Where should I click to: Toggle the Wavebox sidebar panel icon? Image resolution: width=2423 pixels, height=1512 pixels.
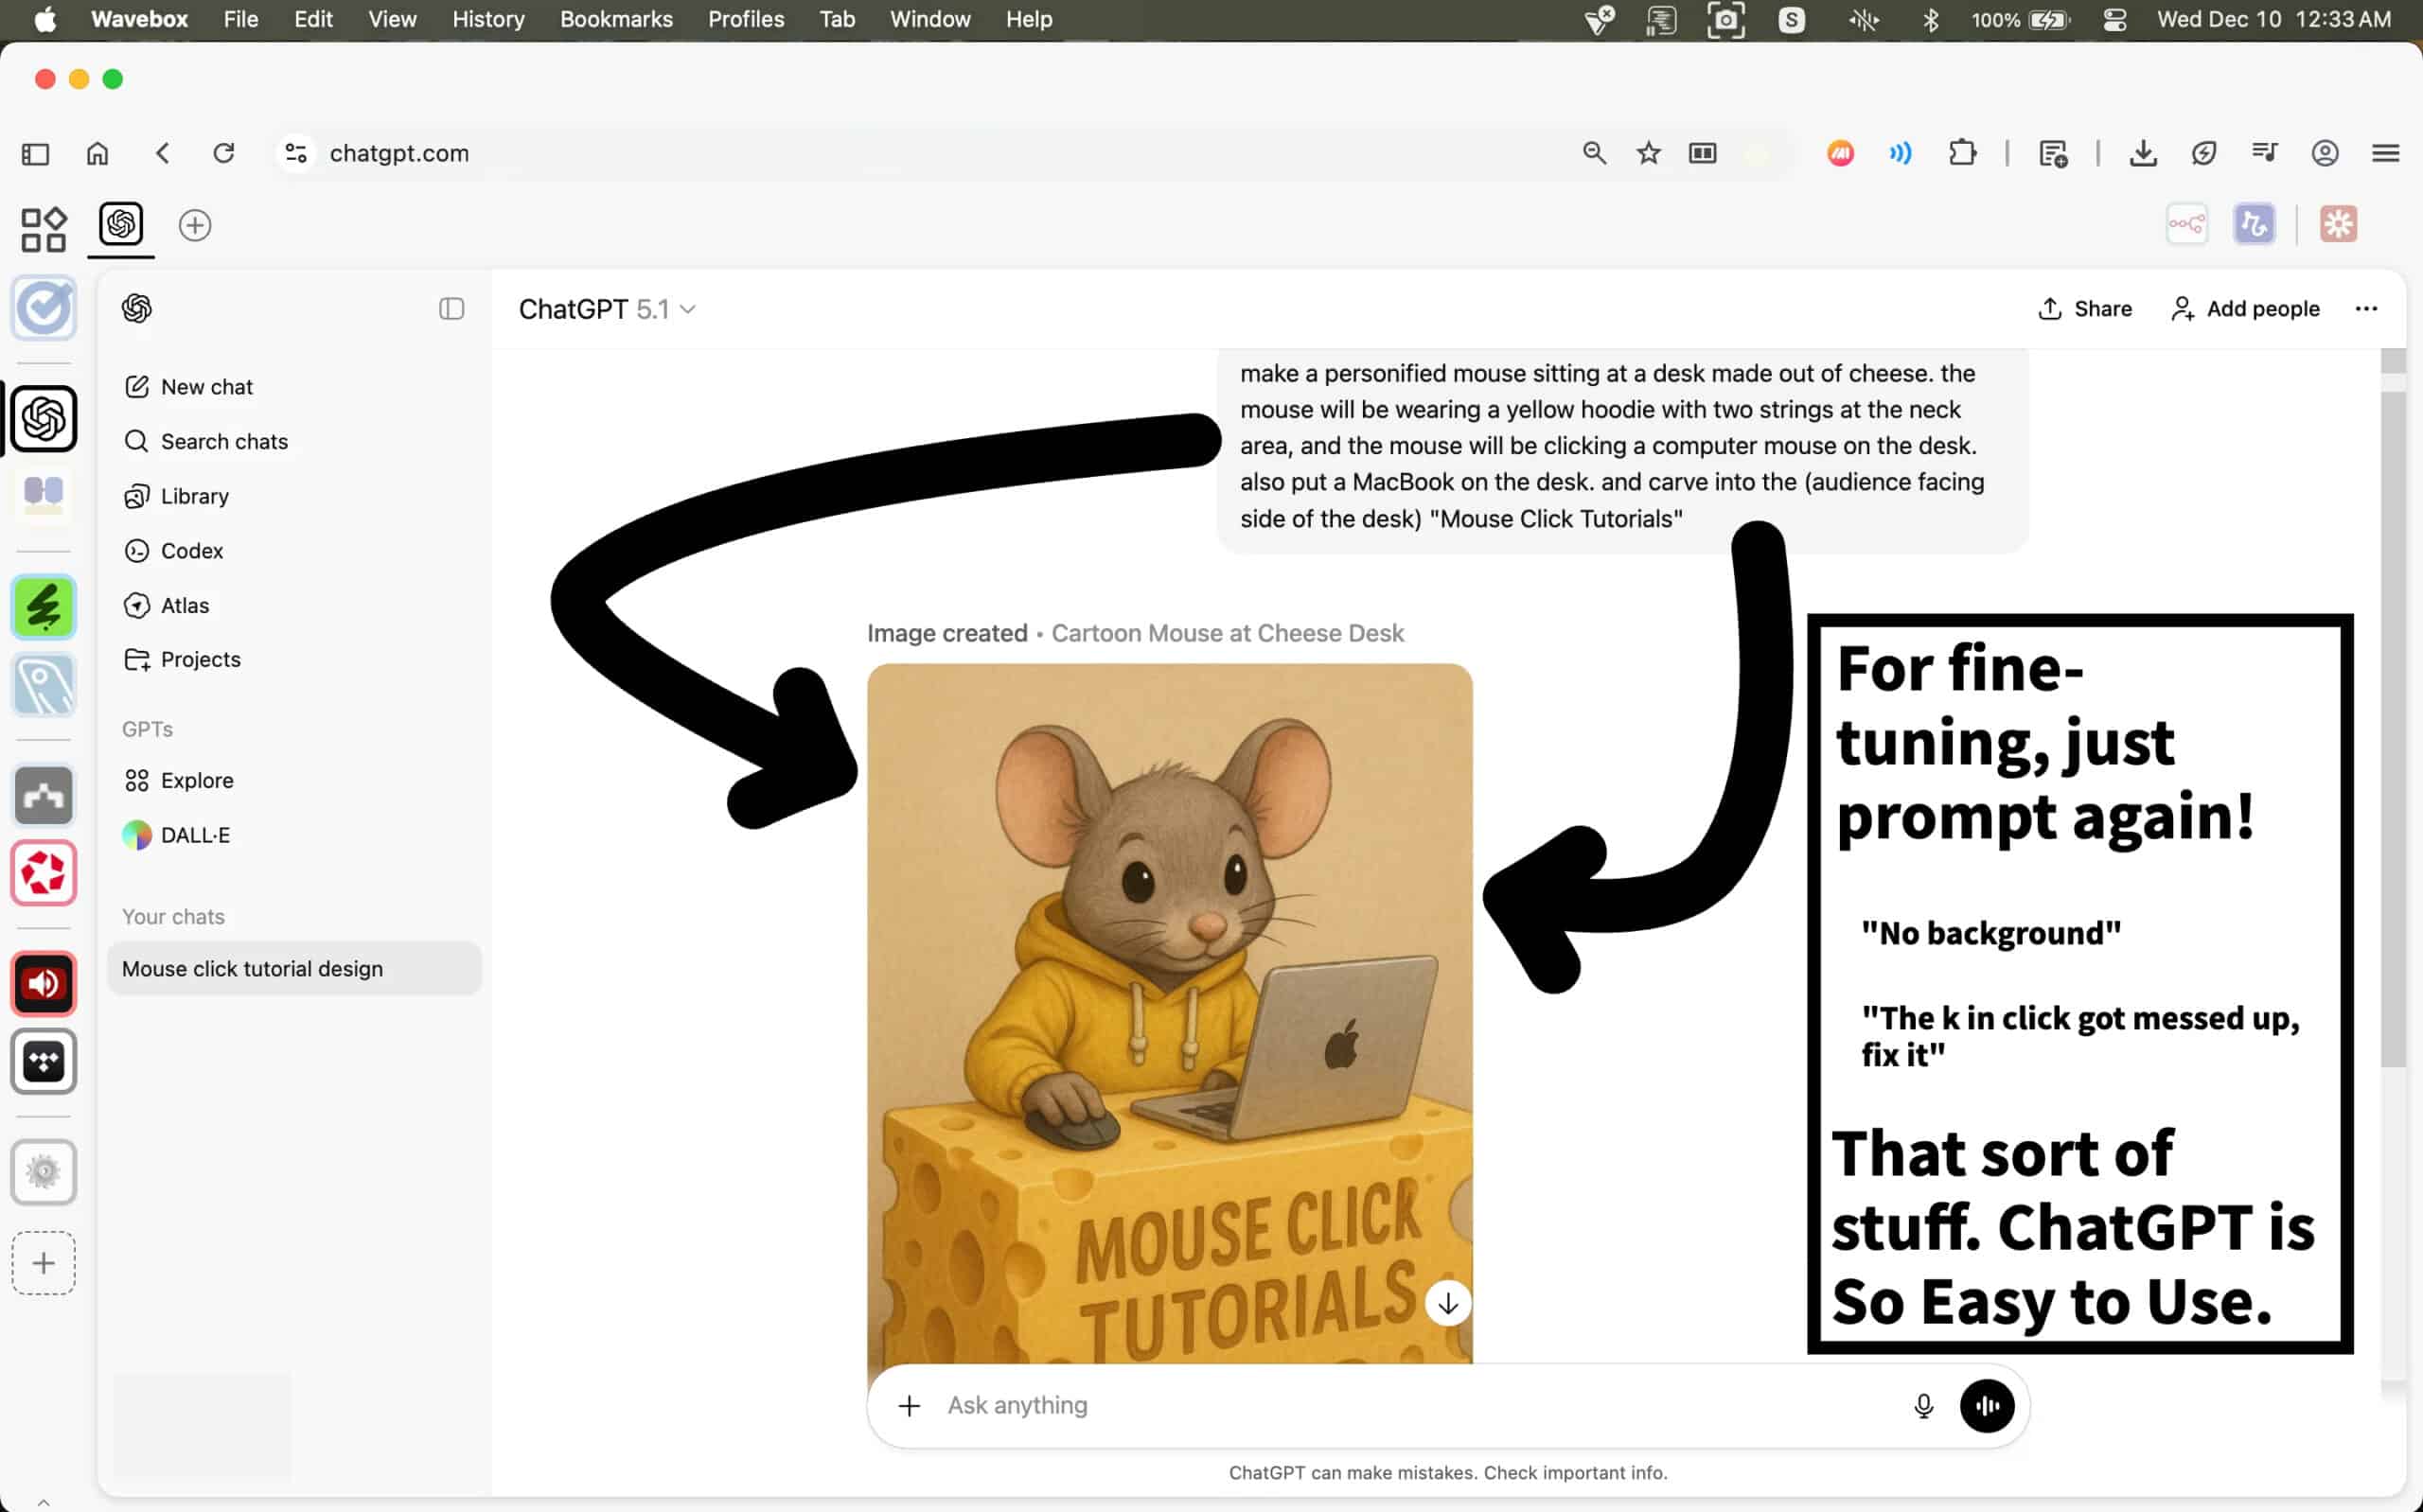click(x=35, y=153)
